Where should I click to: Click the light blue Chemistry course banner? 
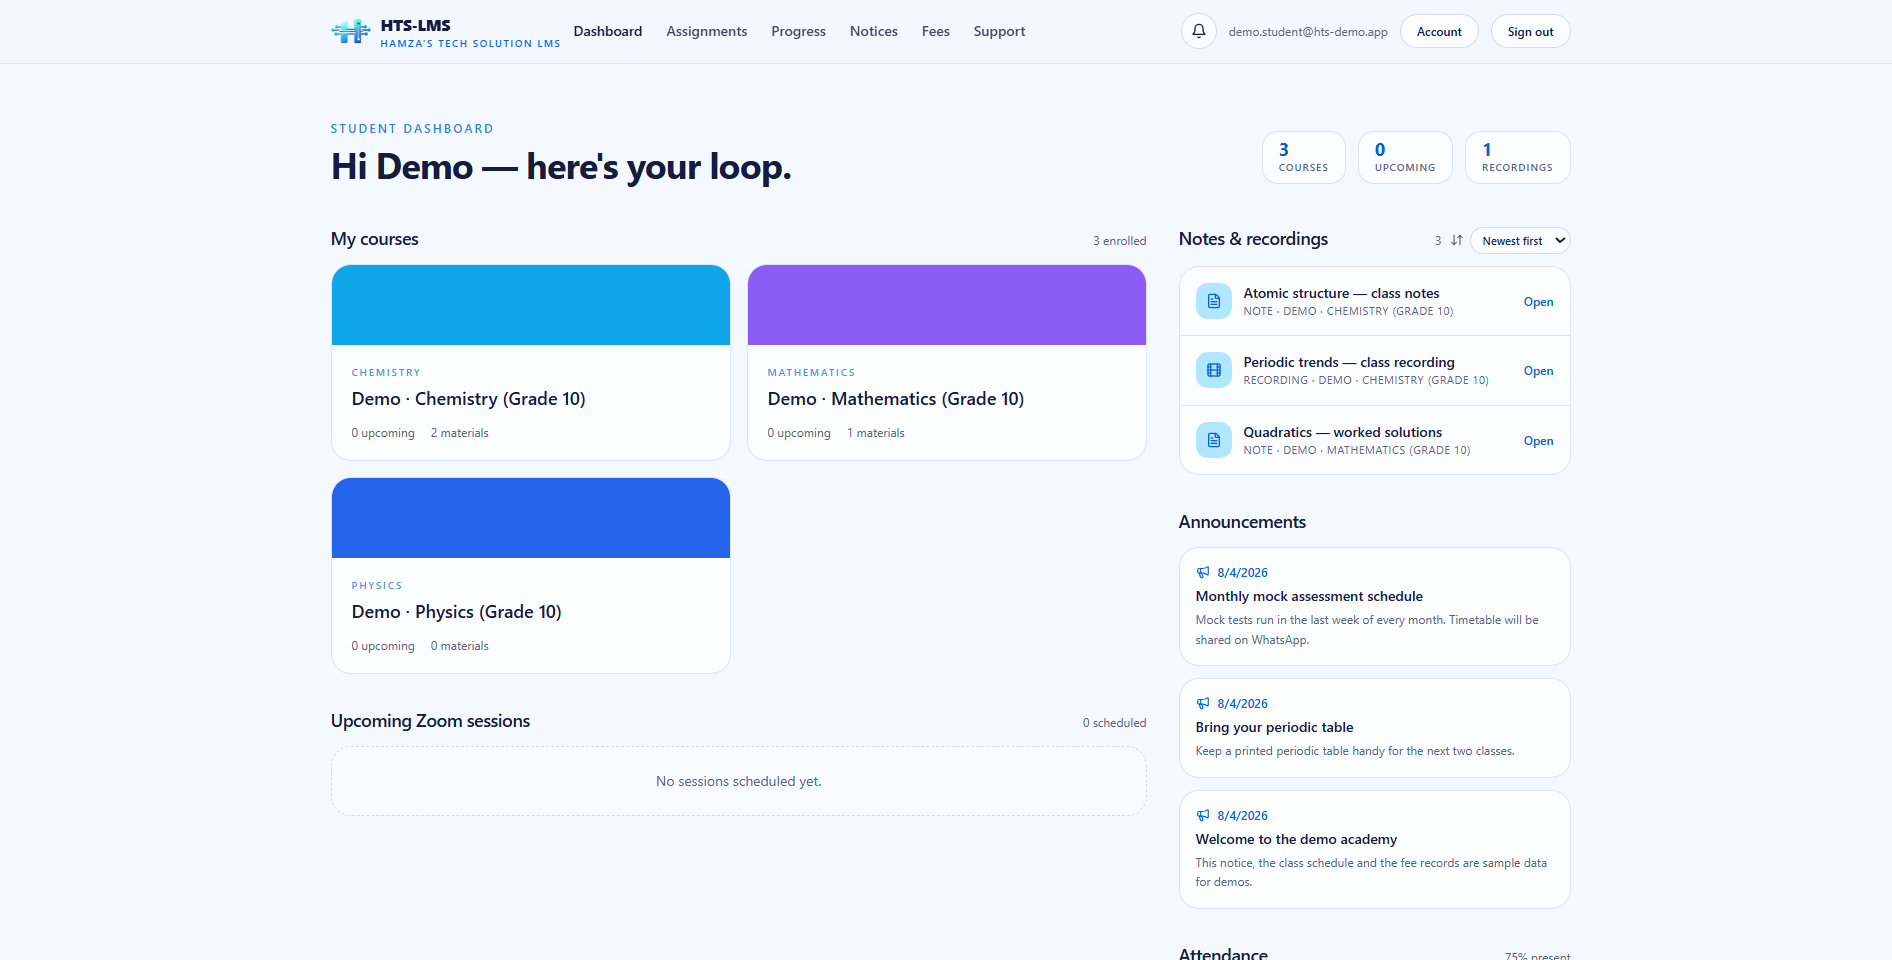531,305
